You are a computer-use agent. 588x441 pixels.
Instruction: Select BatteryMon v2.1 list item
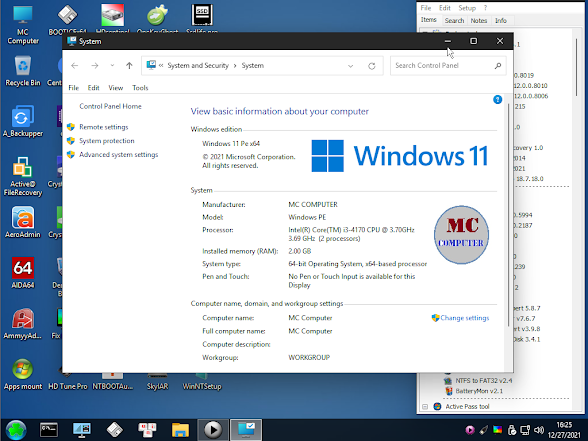[479, 391]
